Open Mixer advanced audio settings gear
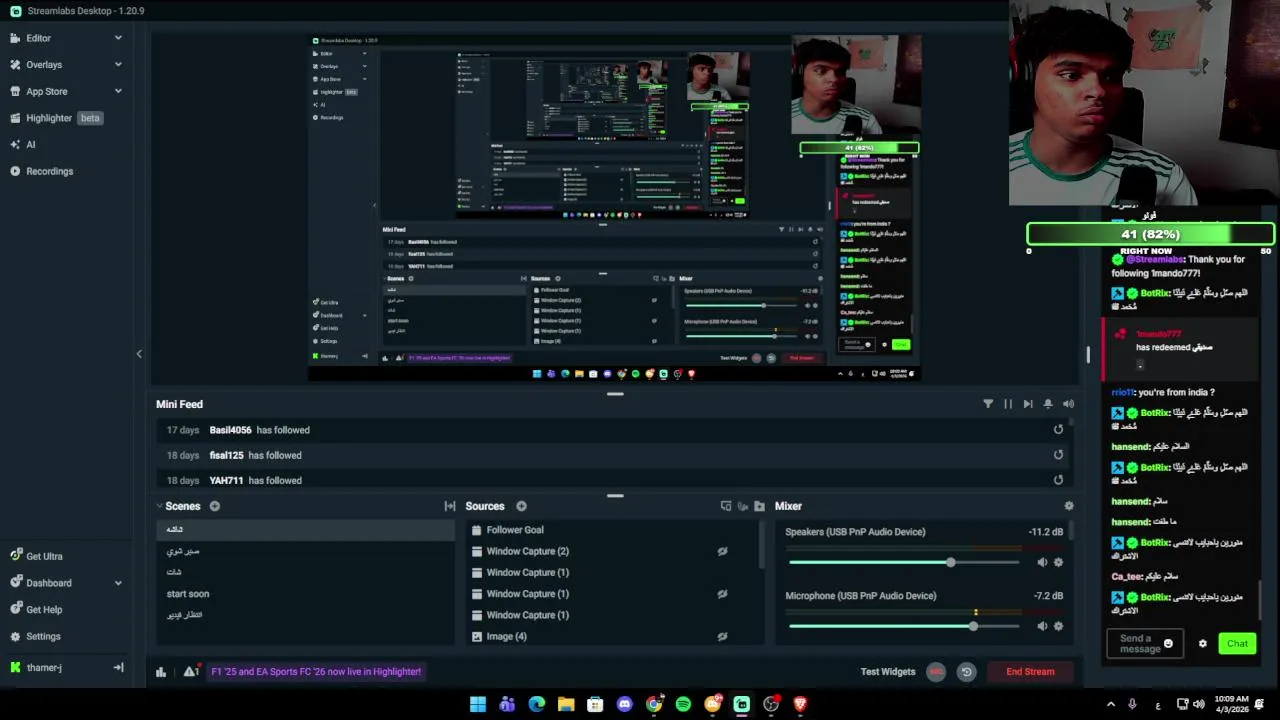1280x720 pixels. pyautogui.click(x=1068, y=506)
